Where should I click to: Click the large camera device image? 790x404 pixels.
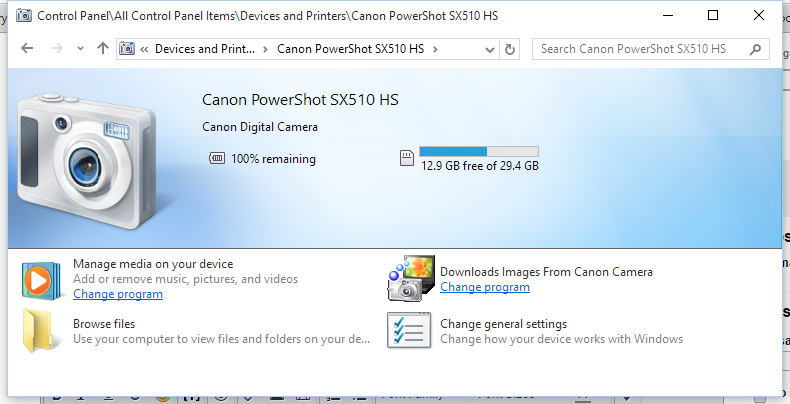[x=86, y=160]
